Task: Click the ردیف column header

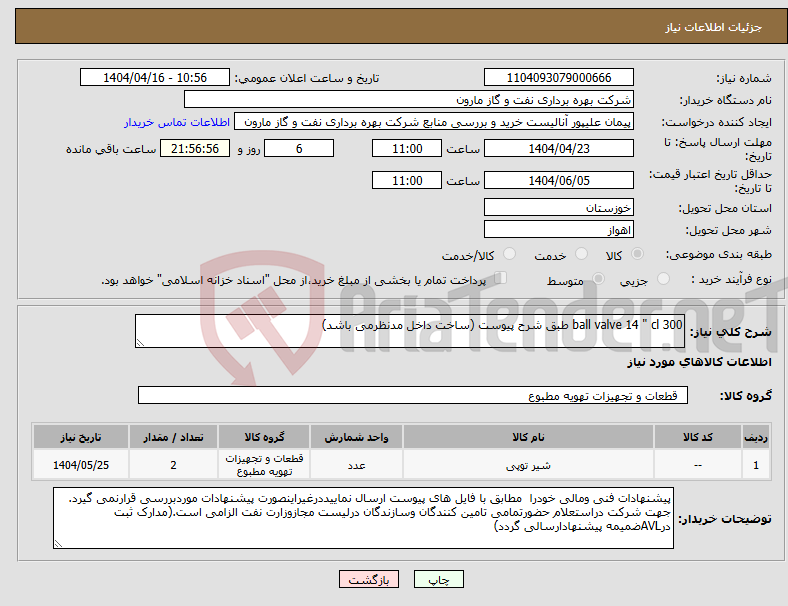Action: coord(755,437)
